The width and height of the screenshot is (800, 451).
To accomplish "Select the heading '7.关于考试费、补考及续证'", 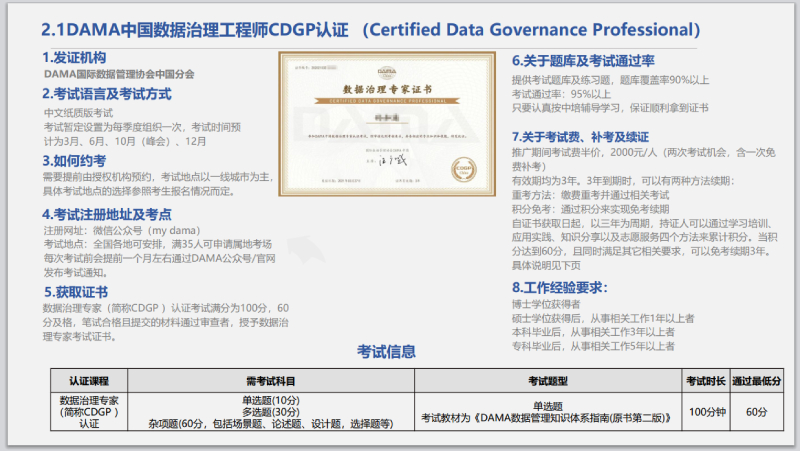I will [580, 137].
